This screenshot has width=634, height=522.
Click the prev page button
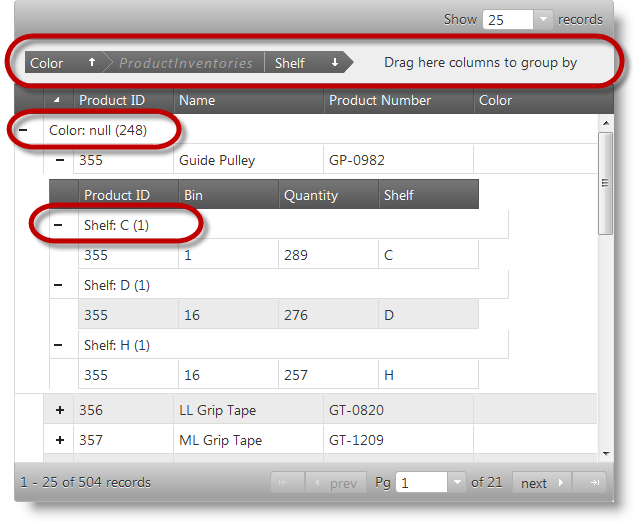pyautogui.click(x=336, y=483)
